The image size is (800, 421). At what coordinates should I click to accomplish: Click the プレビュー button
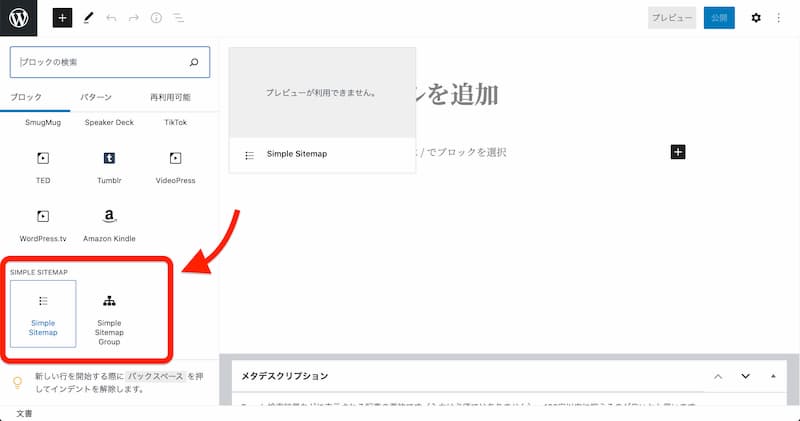point(672,18)
